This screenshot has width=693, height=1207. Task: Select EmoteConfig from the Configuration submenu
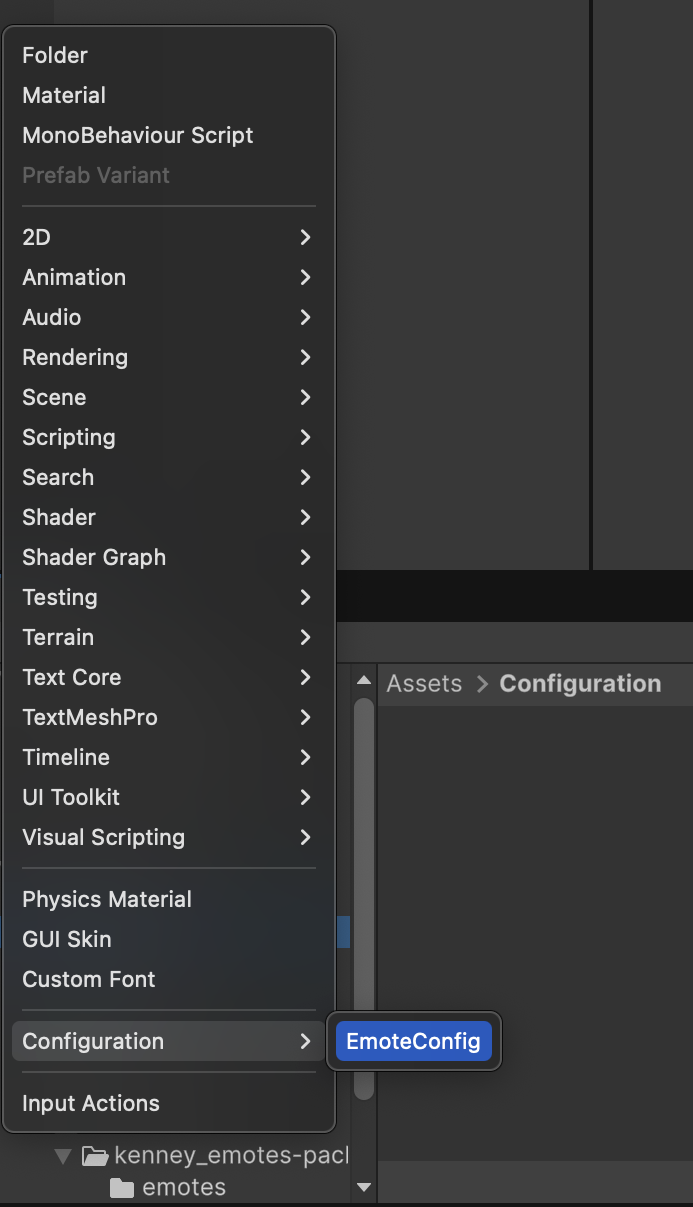click(413, 1041)
